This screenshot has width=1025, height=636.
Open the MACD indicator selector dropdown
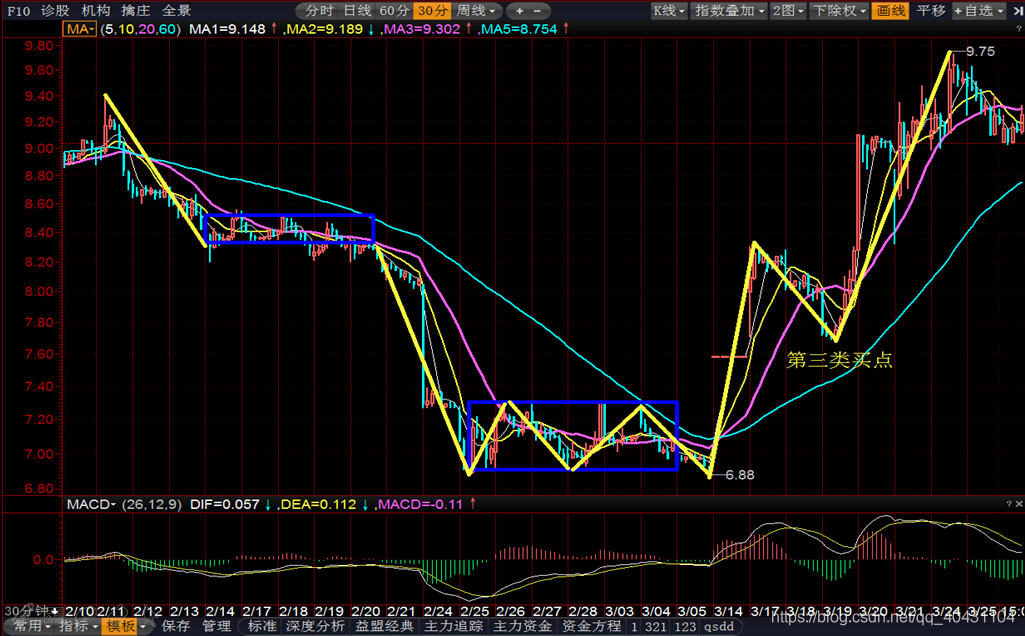92,505
